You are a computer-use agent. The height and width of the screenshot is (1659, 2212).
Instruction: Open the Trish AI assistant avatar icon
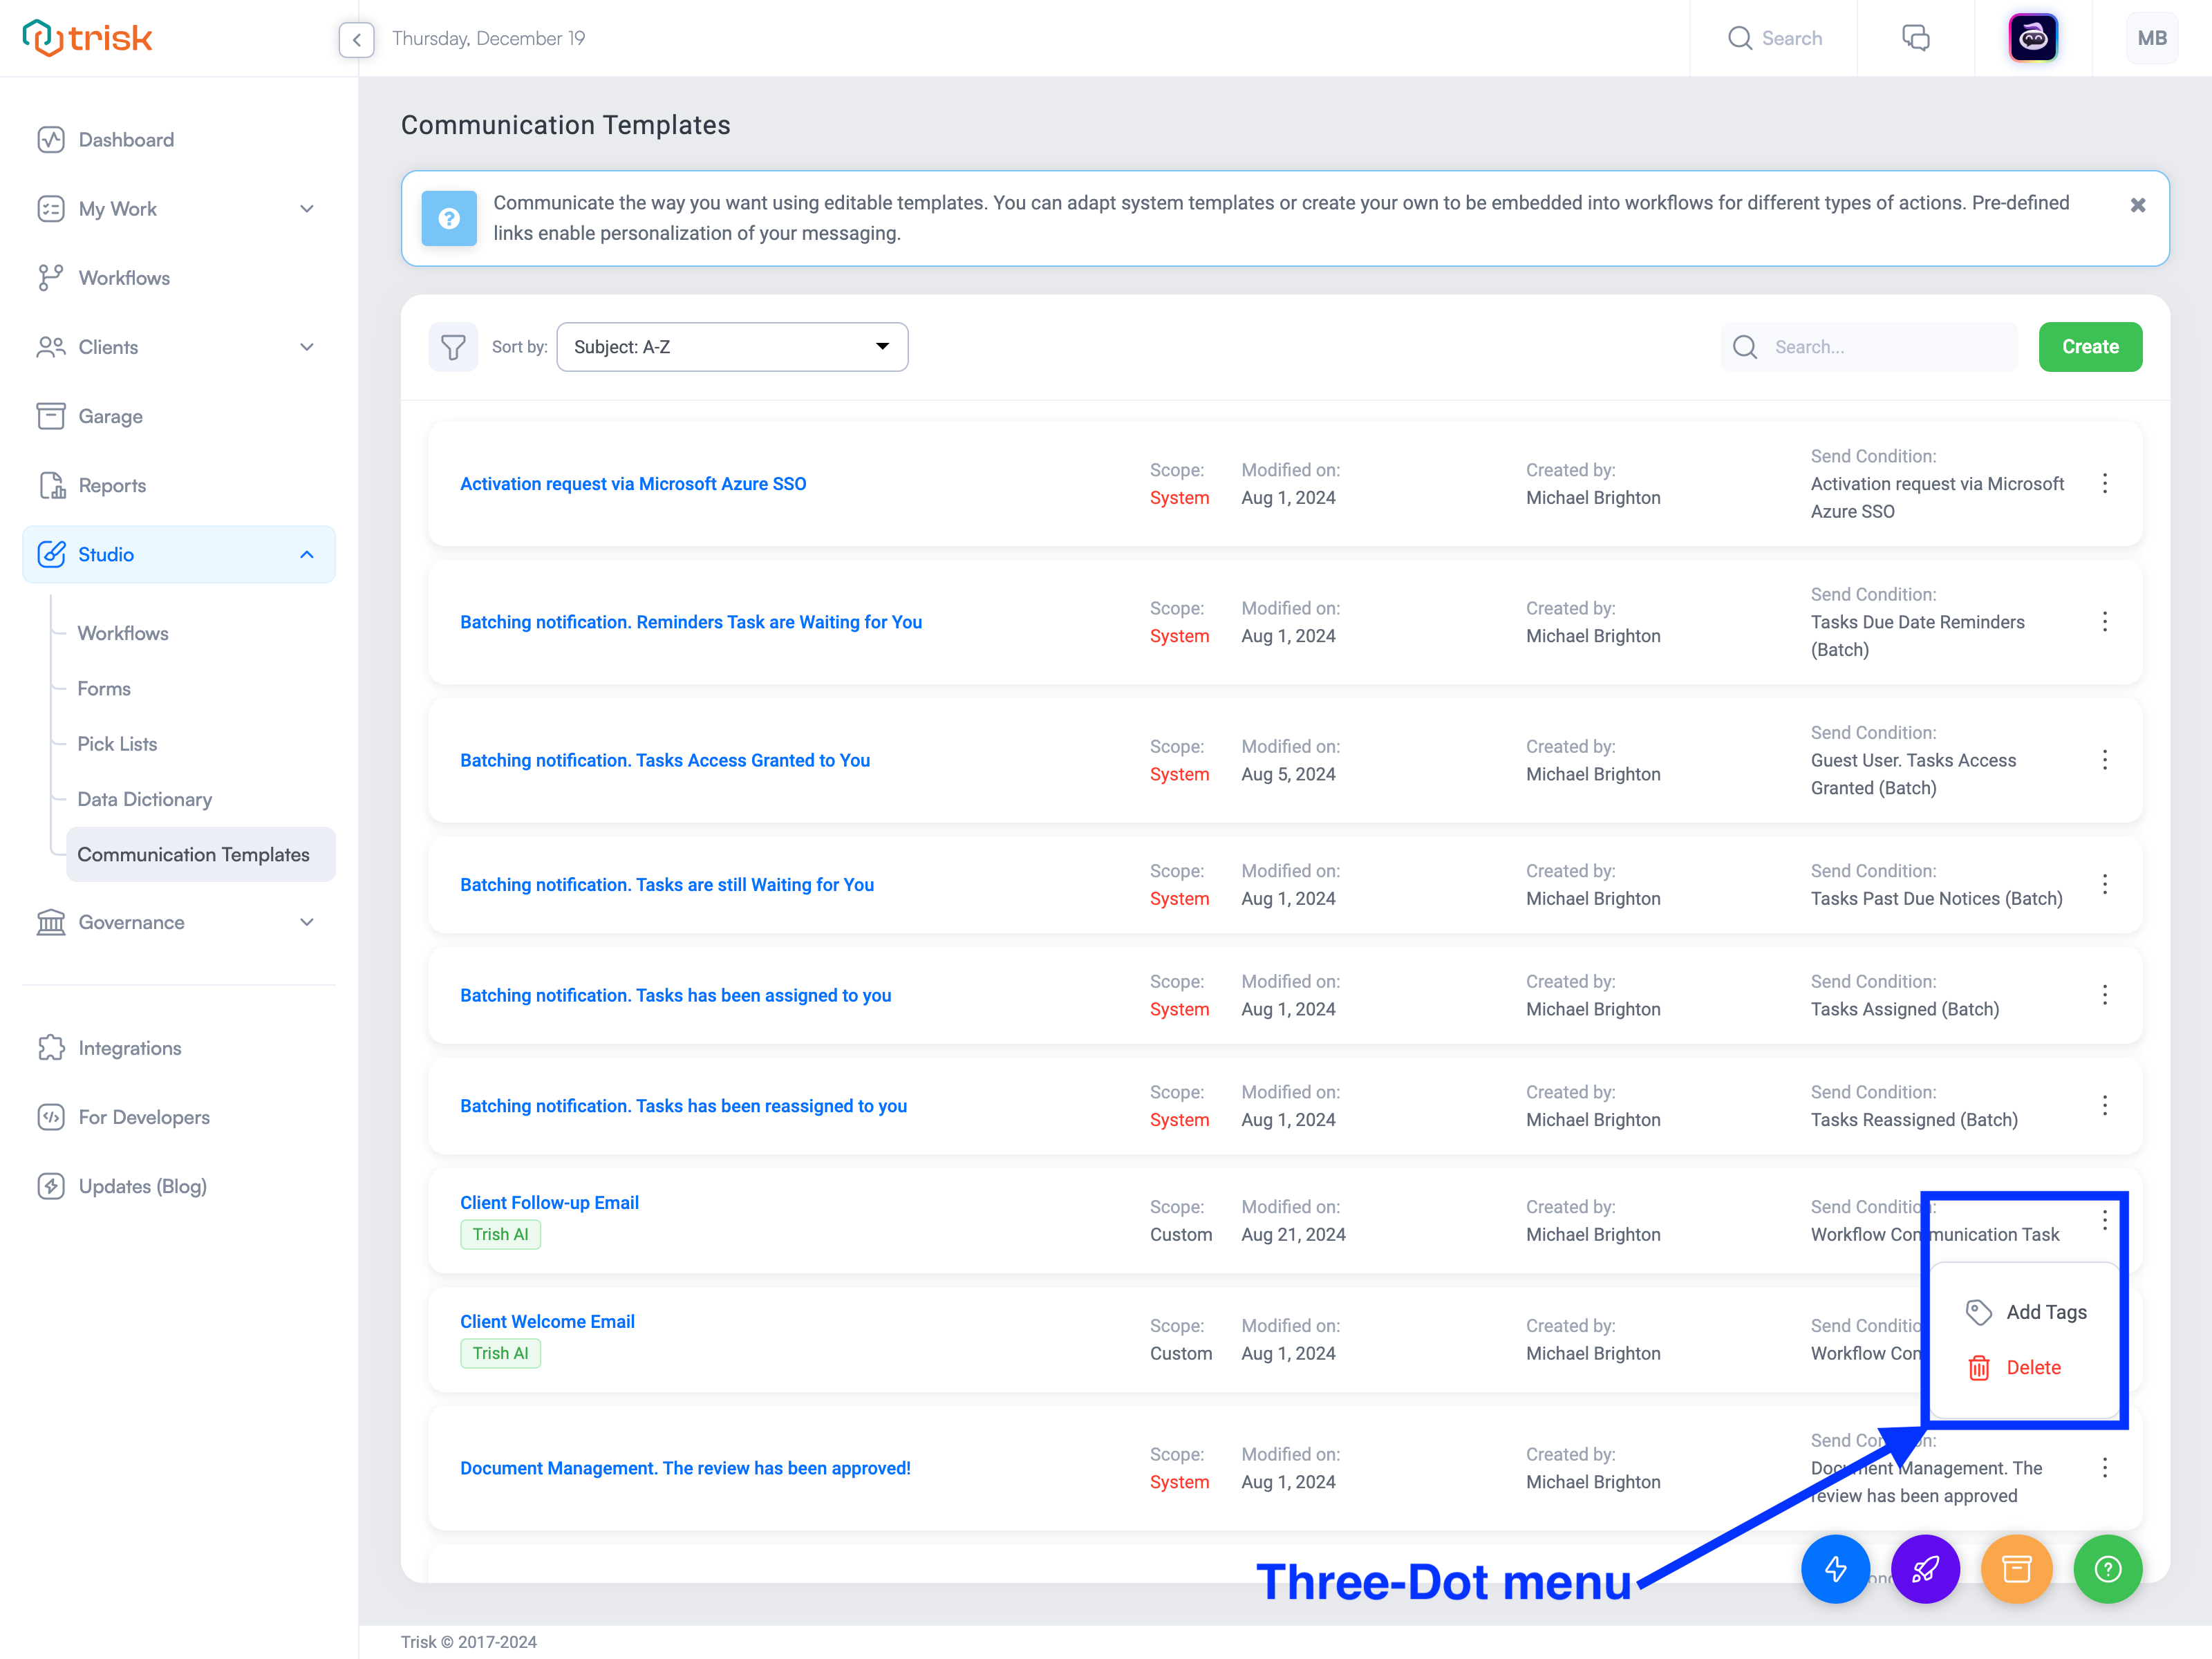[x=2033, y=38]
